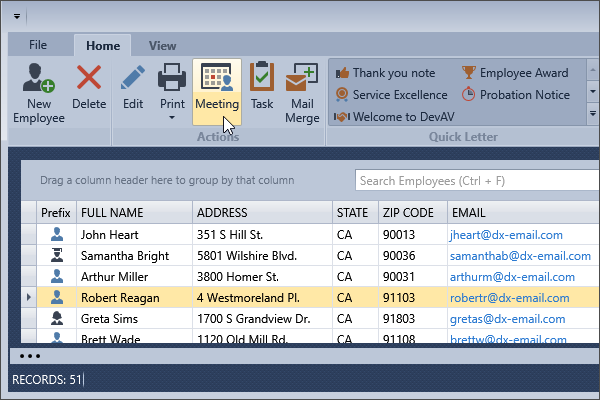Viewport: 600px width, 400px height.
Task: Switch to the View ribbon tab
Action: (163, 46)
